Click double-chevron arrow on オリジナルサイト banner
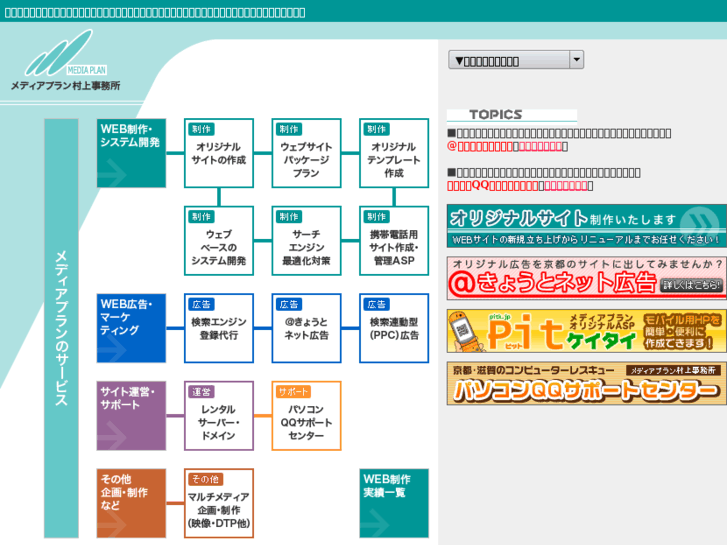The image size is (727, 545). 700,223
